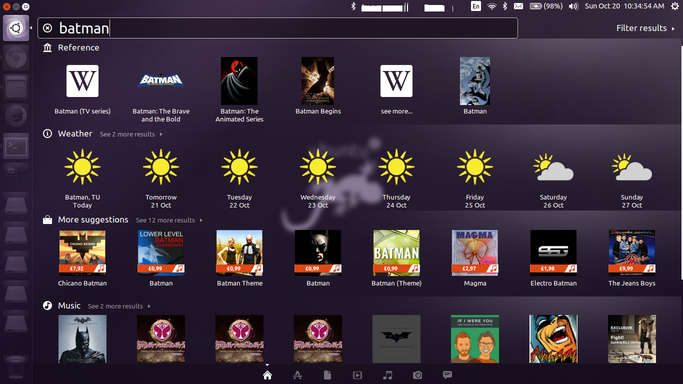
Task: Open the Music lens note icon
Action: pyautogui.click(x=387, y=375)
